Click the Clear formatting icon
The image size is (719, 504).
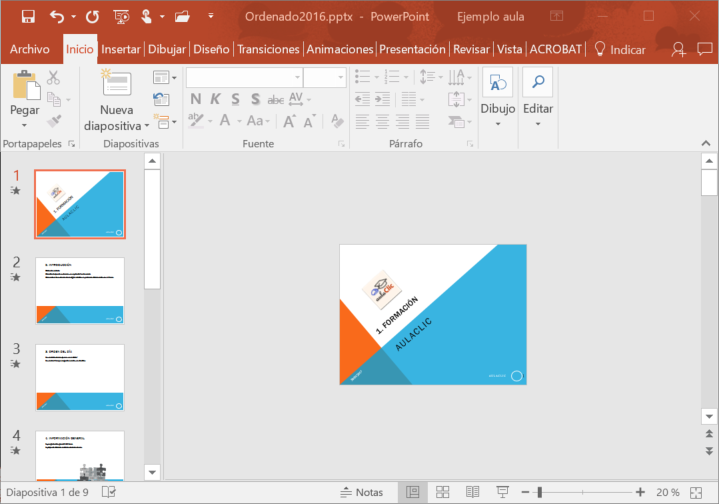click(337, 121)
